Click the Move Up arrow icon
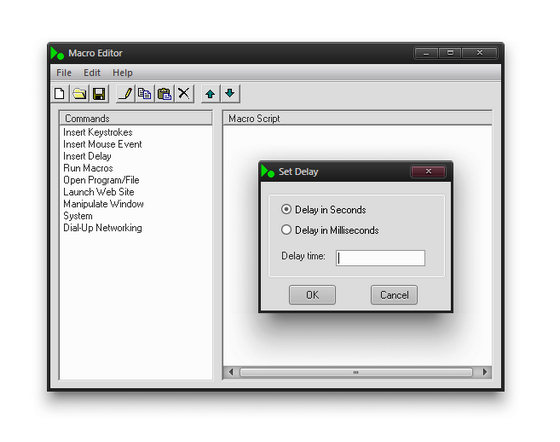This screenshot has width=560, height=442. pos(210,94)
